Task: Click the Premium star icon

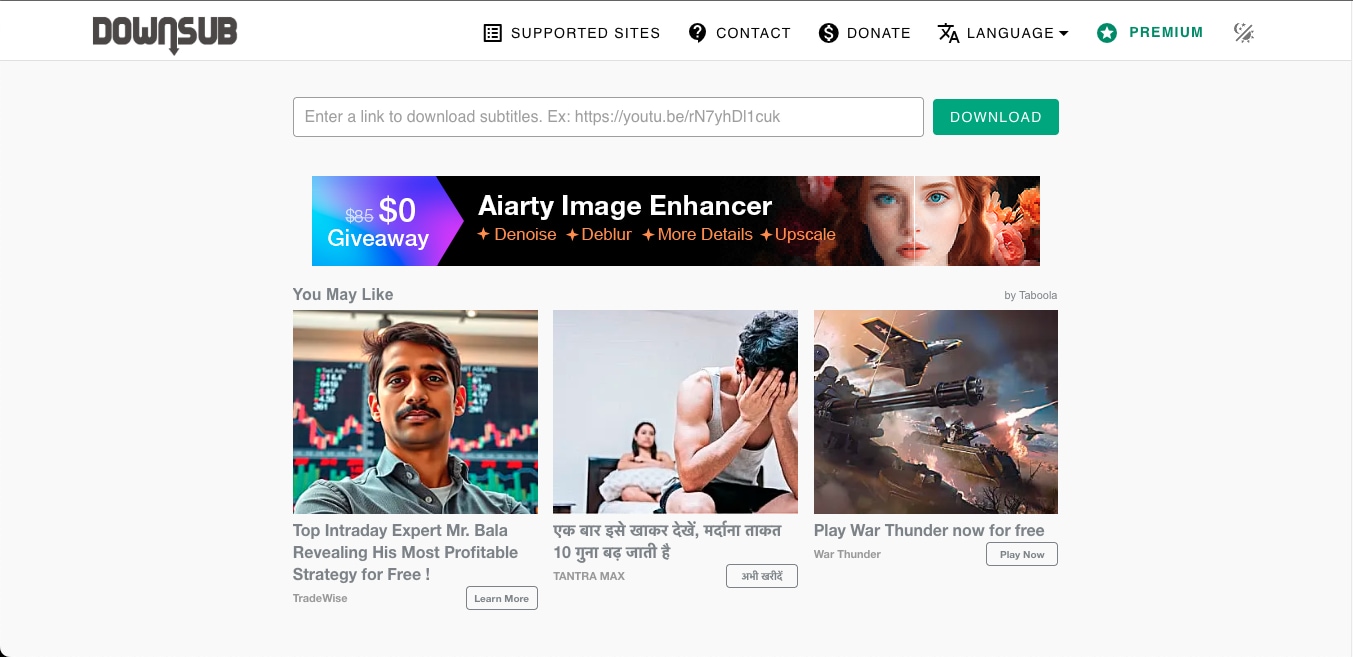Action: [1106, 33]
